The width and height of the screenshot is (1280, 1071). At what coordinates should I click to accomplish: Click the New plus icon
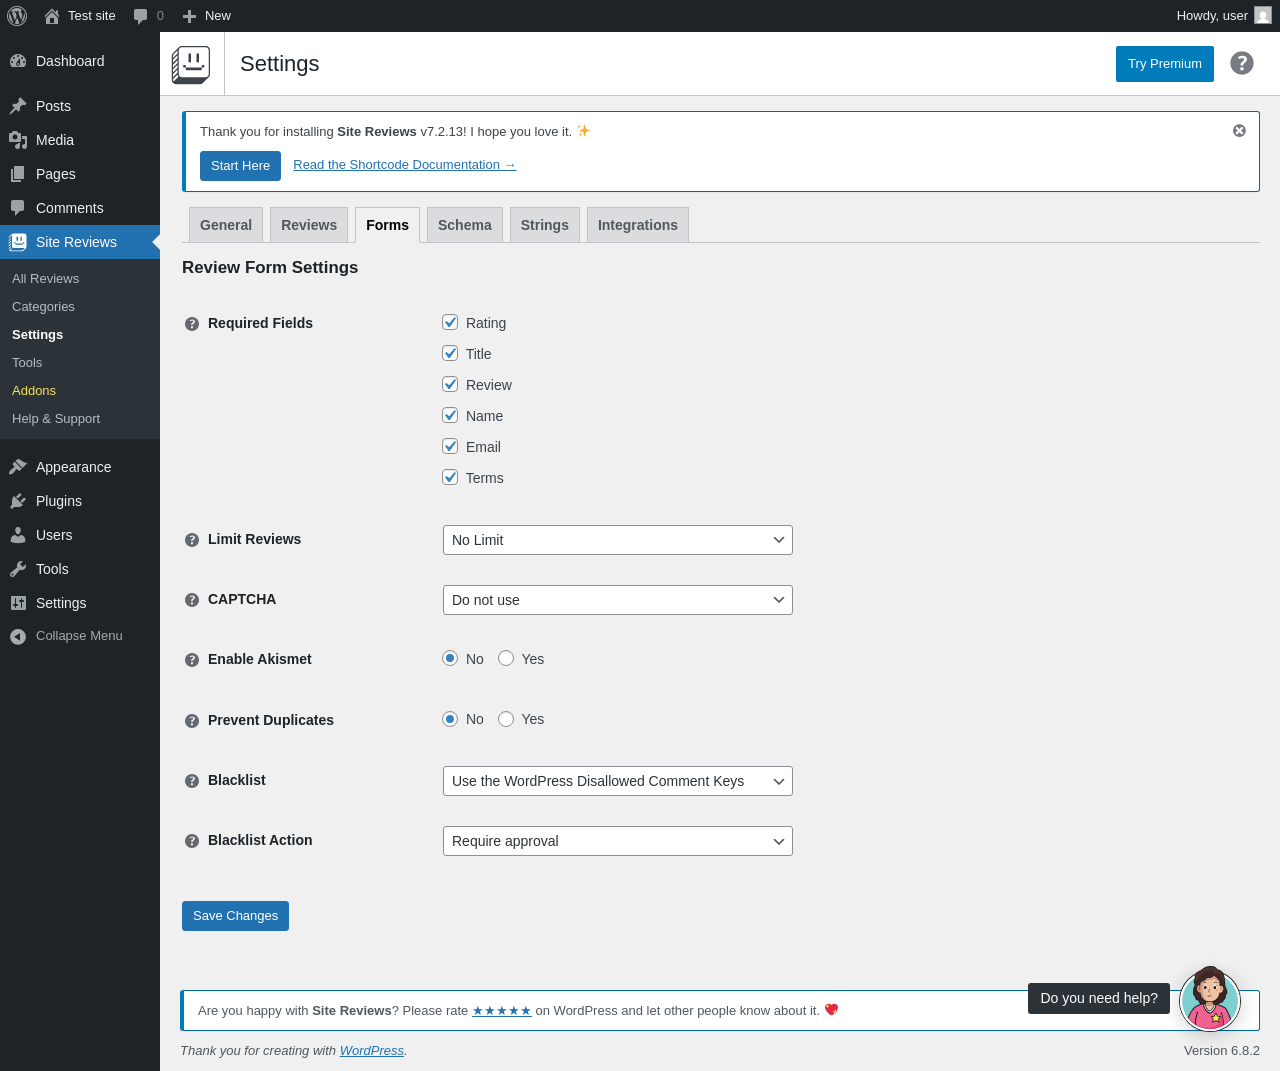tap(189, 16)
